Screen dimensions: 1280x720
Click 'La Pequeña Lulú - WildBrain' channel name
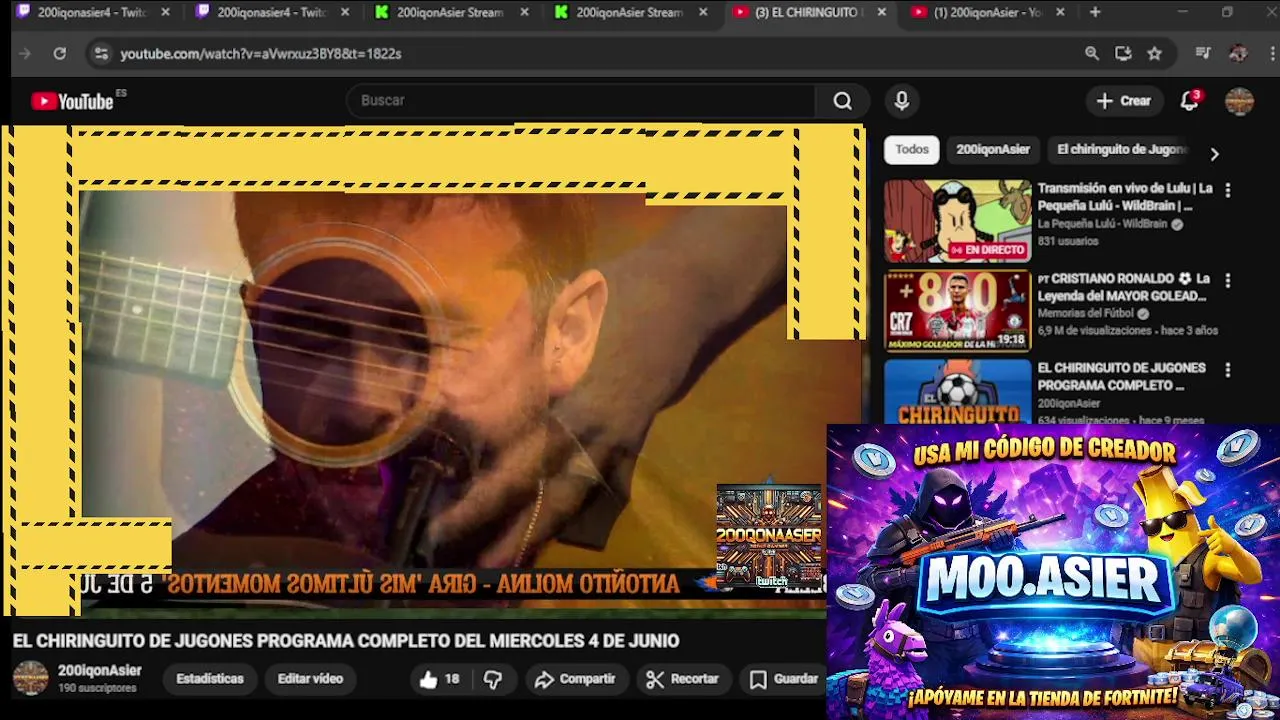[1102, 224]
